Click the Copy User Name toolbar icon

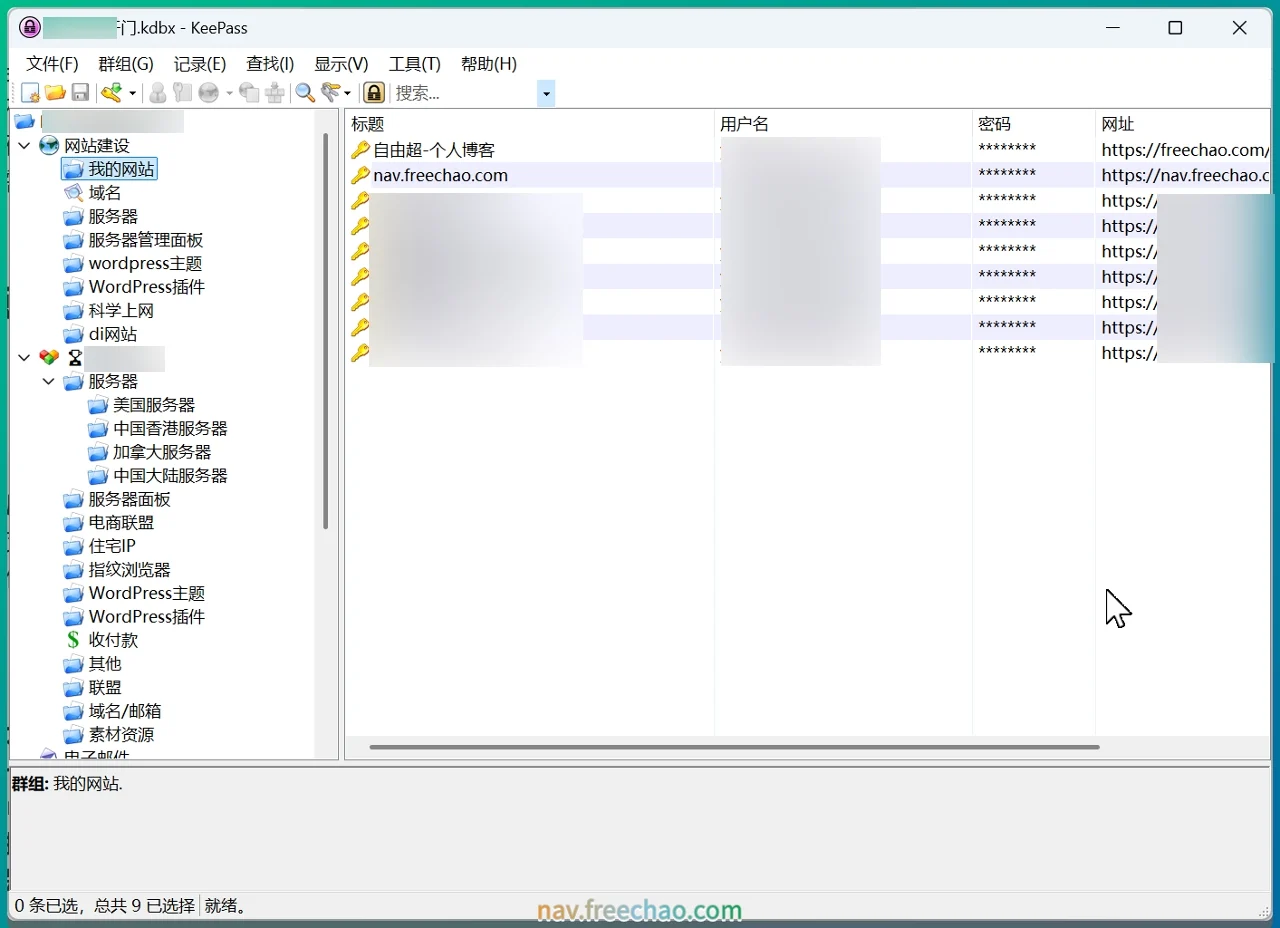click(158, 93)
